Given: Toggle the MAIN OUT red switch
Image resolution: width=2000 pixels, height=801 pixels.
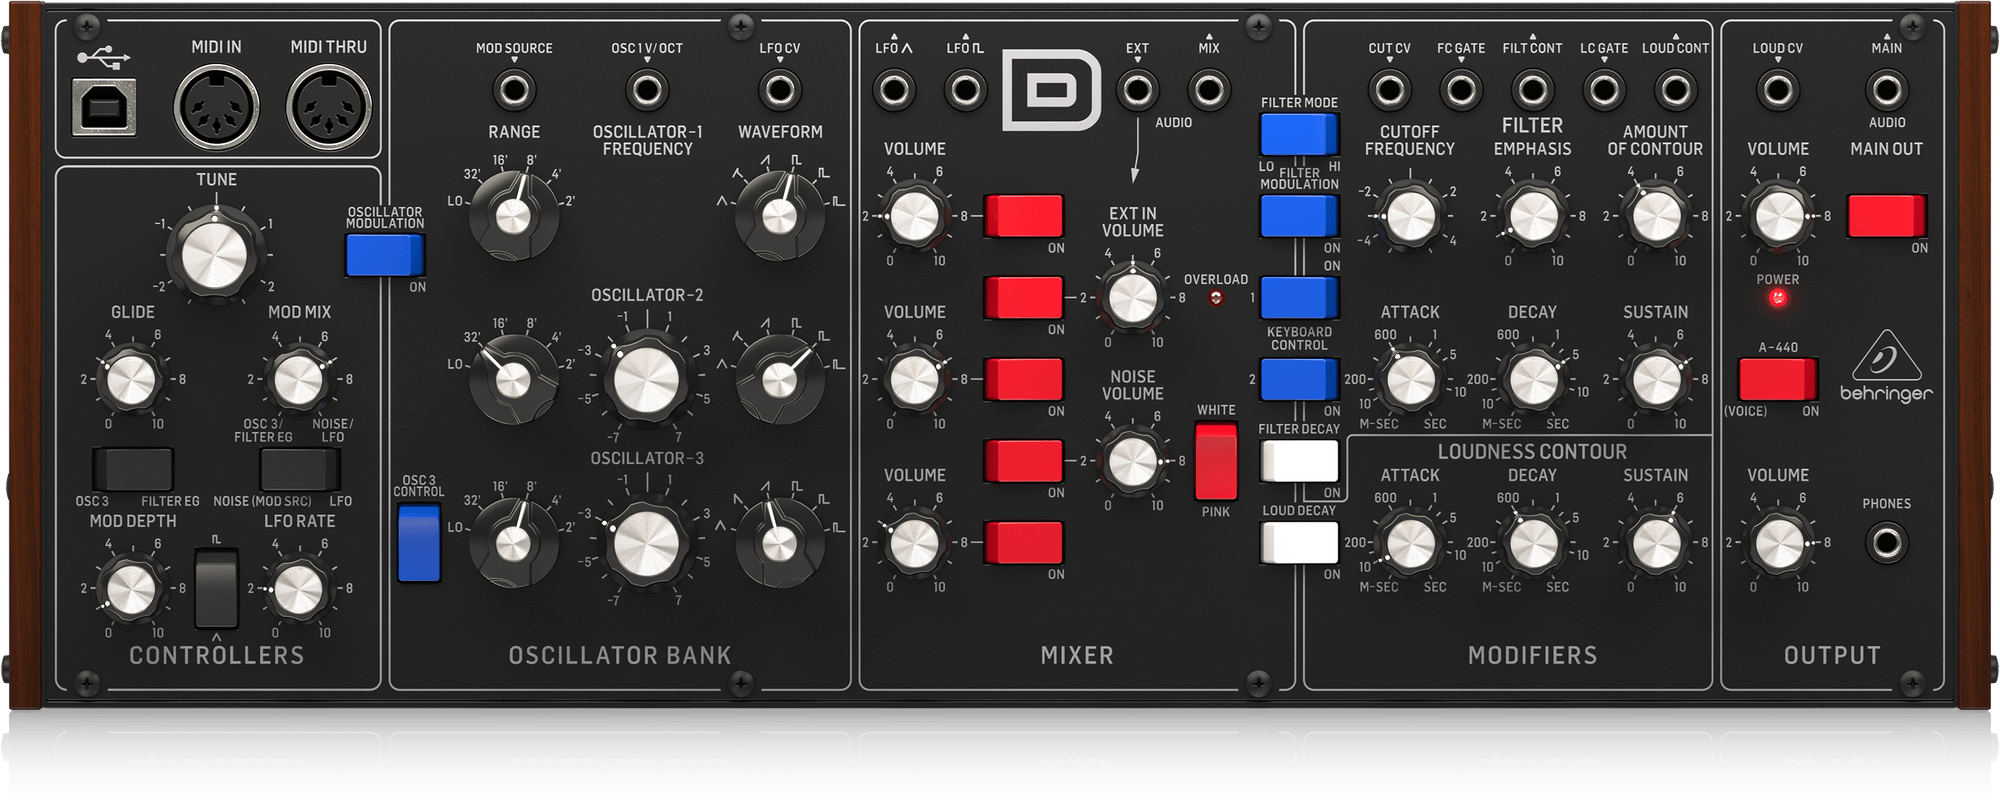Looking at the screenshot, I should pyautogui.click(x=1886, y=217).
